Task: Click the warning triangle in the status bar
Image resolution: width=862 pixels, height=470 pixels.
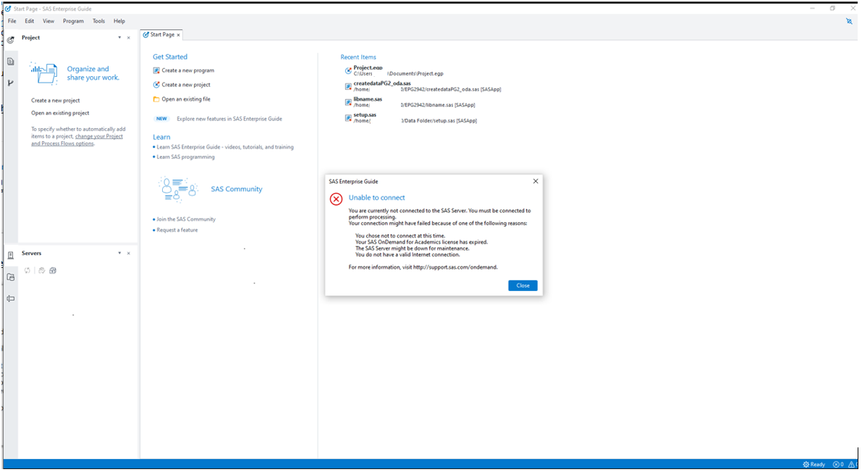Action: (851, 465)
